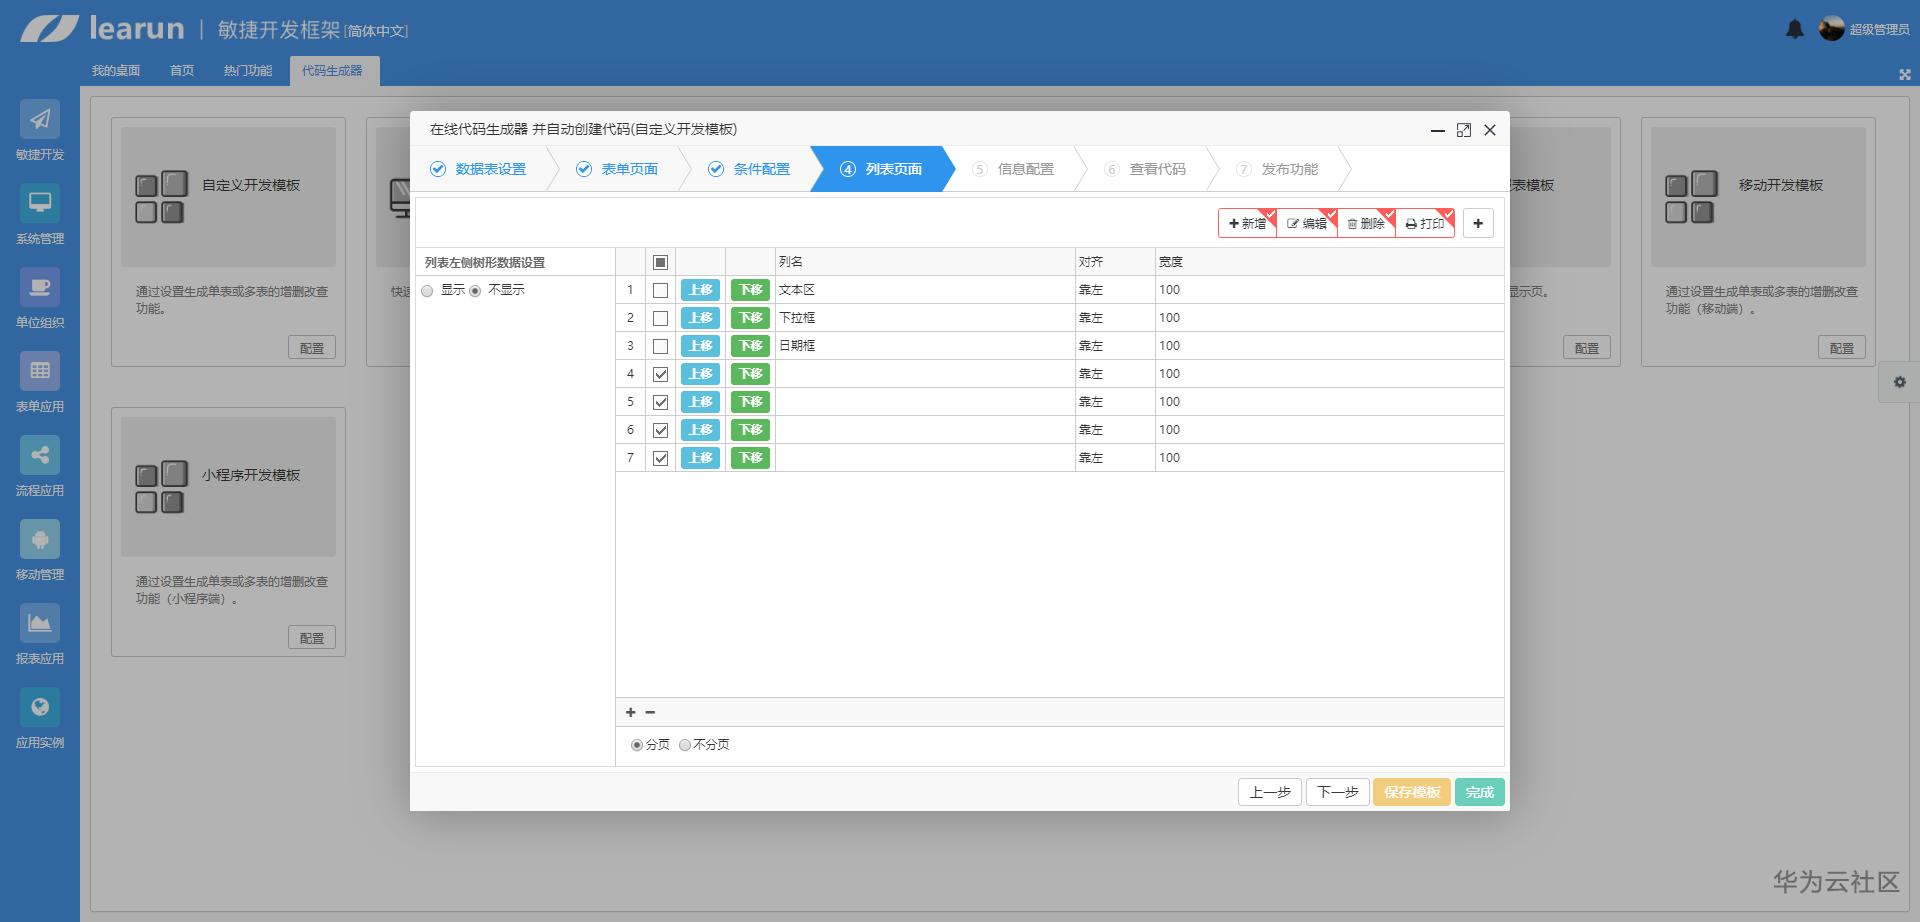Viewport: 1920px width, 922px height.
Task: Open the 系统管理 sidebar module
Action: point(40,215)
